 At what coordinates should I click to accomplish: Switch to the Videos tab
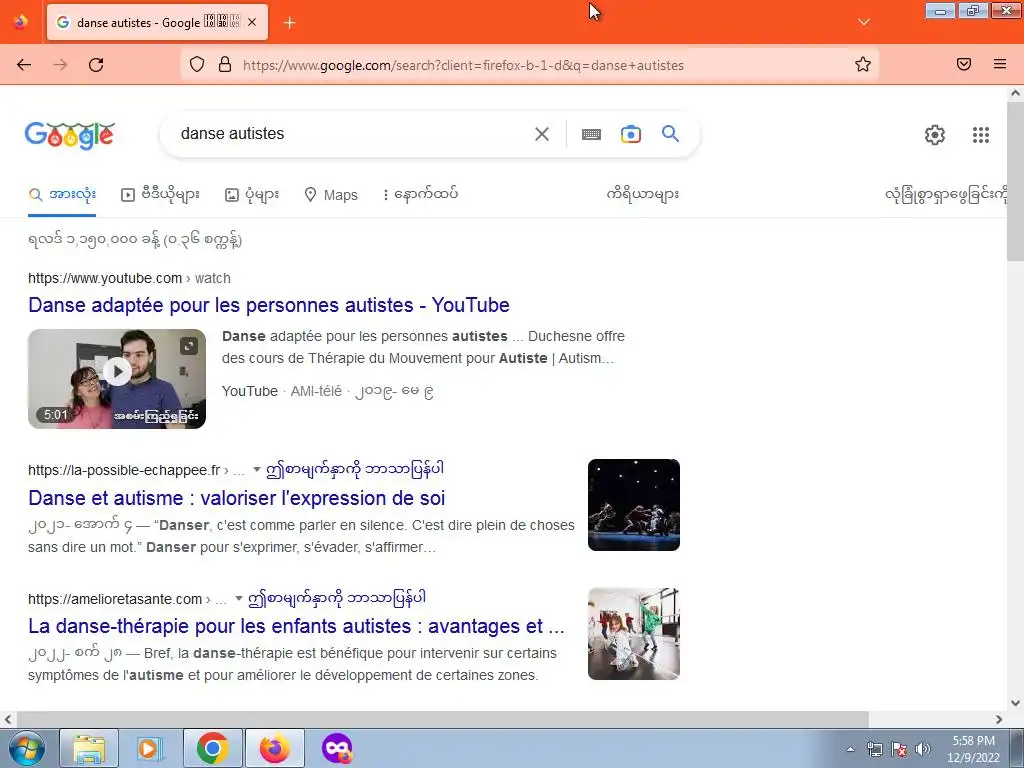161,195
